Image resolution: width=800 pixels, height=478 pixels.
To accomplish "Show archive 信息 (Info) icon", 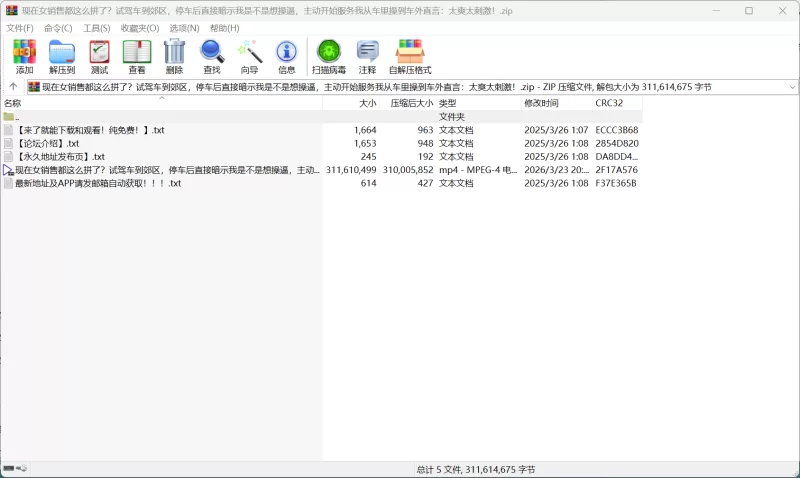I will (287, 56).
